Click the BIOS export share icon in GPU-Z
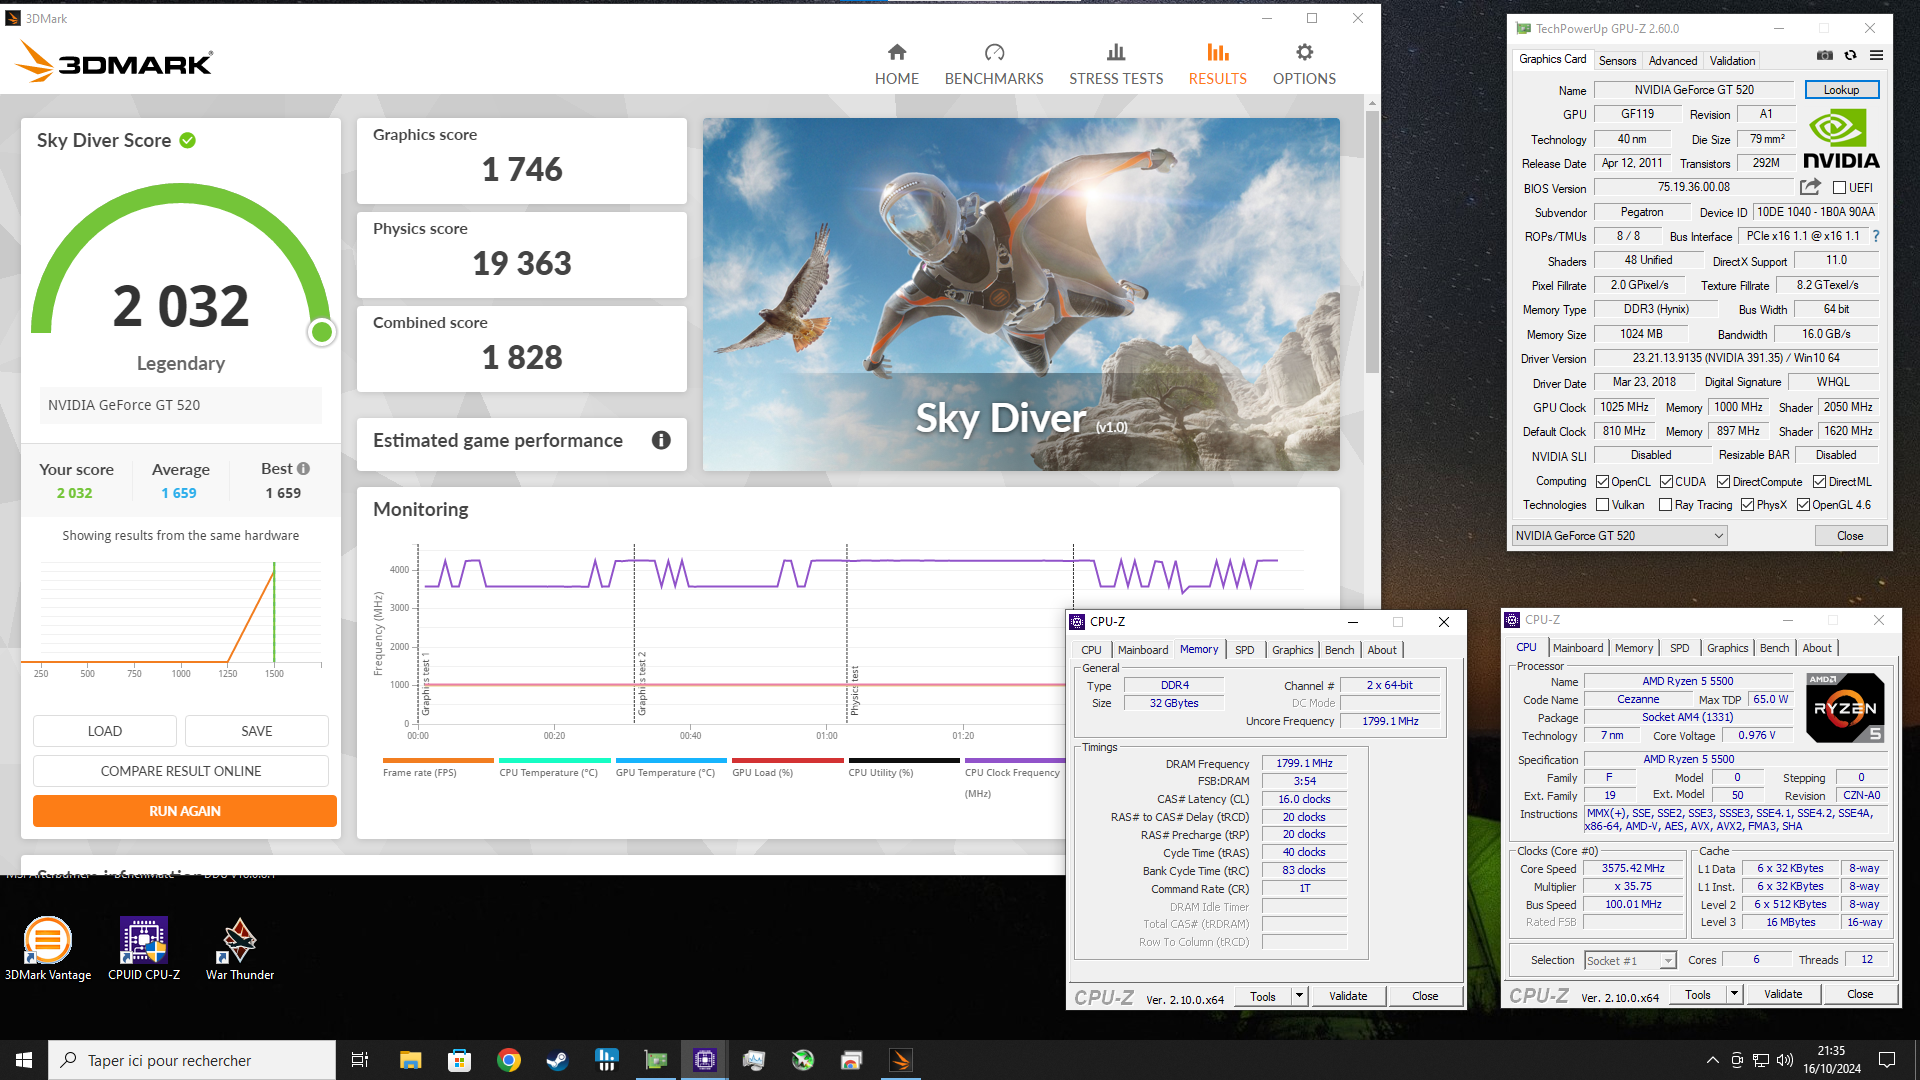Screen dimensions: 1920x1080 pyautogui.click(x=1810, y=187)
